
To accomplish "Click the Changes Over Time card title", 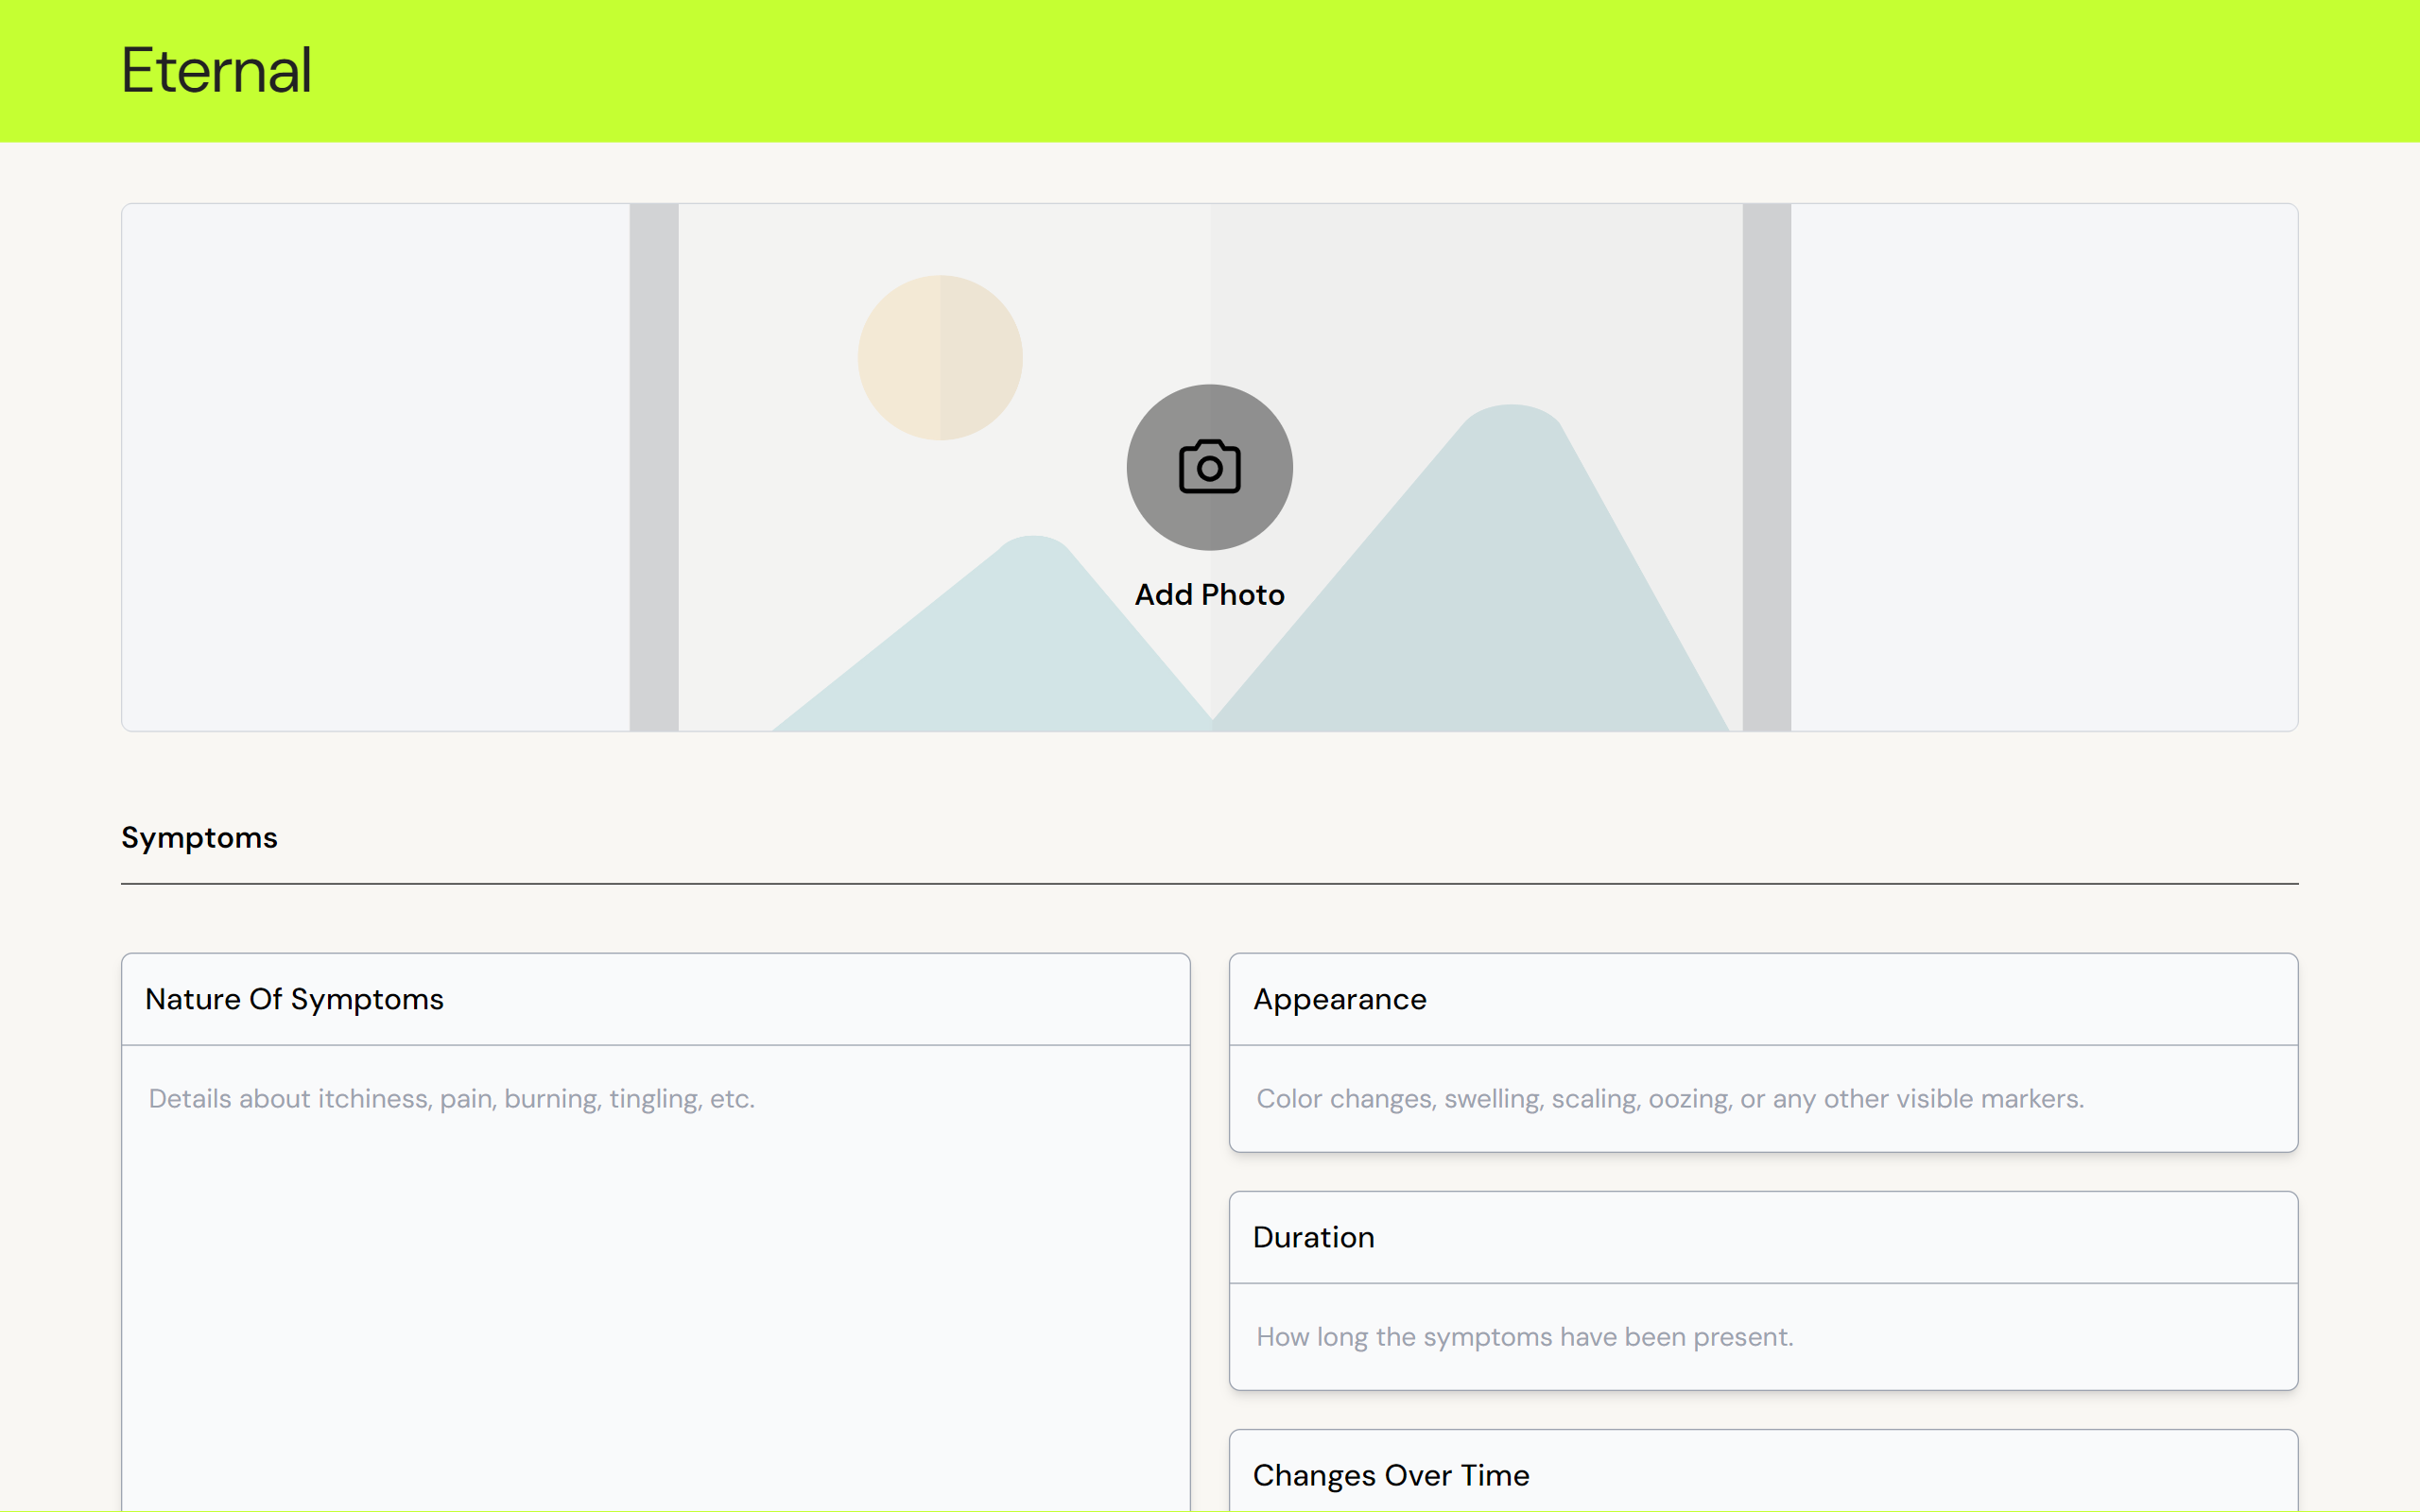I will point(1390,1475).
